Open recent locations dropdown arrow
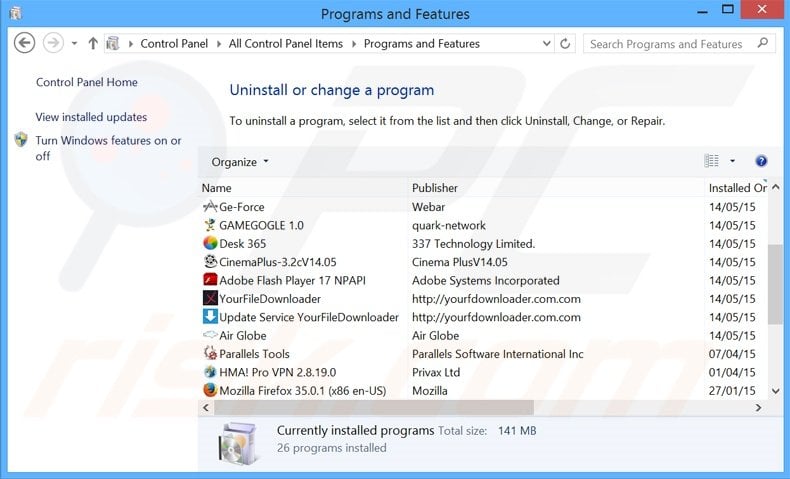The image size is (790, 479). point(74,43)
